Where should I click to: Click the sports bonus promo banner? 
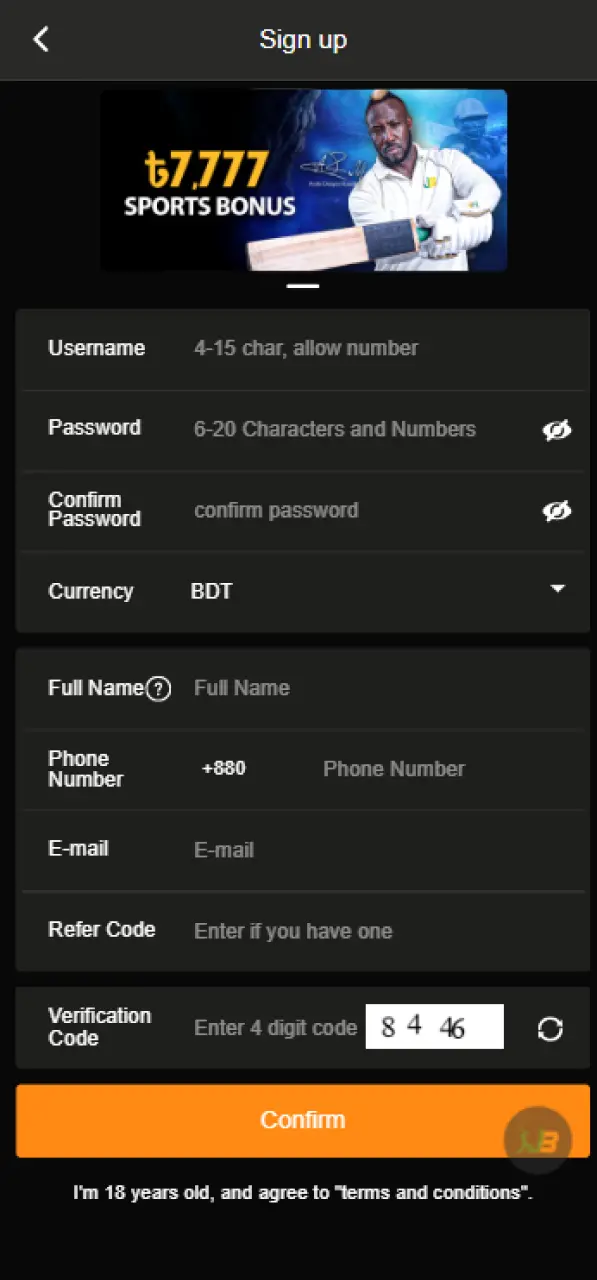pos(303,181)
